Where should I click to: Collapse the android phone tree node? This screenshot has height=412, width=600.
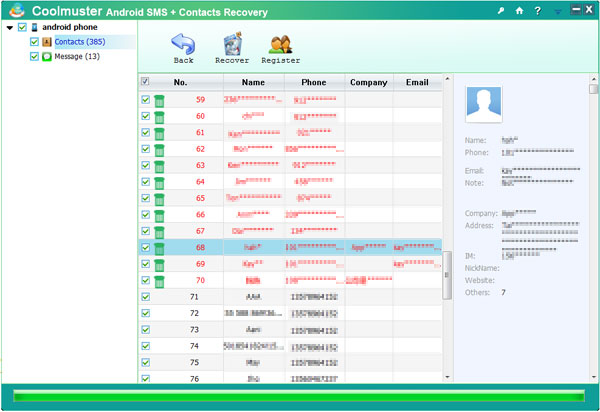click(x=10, y=28)
